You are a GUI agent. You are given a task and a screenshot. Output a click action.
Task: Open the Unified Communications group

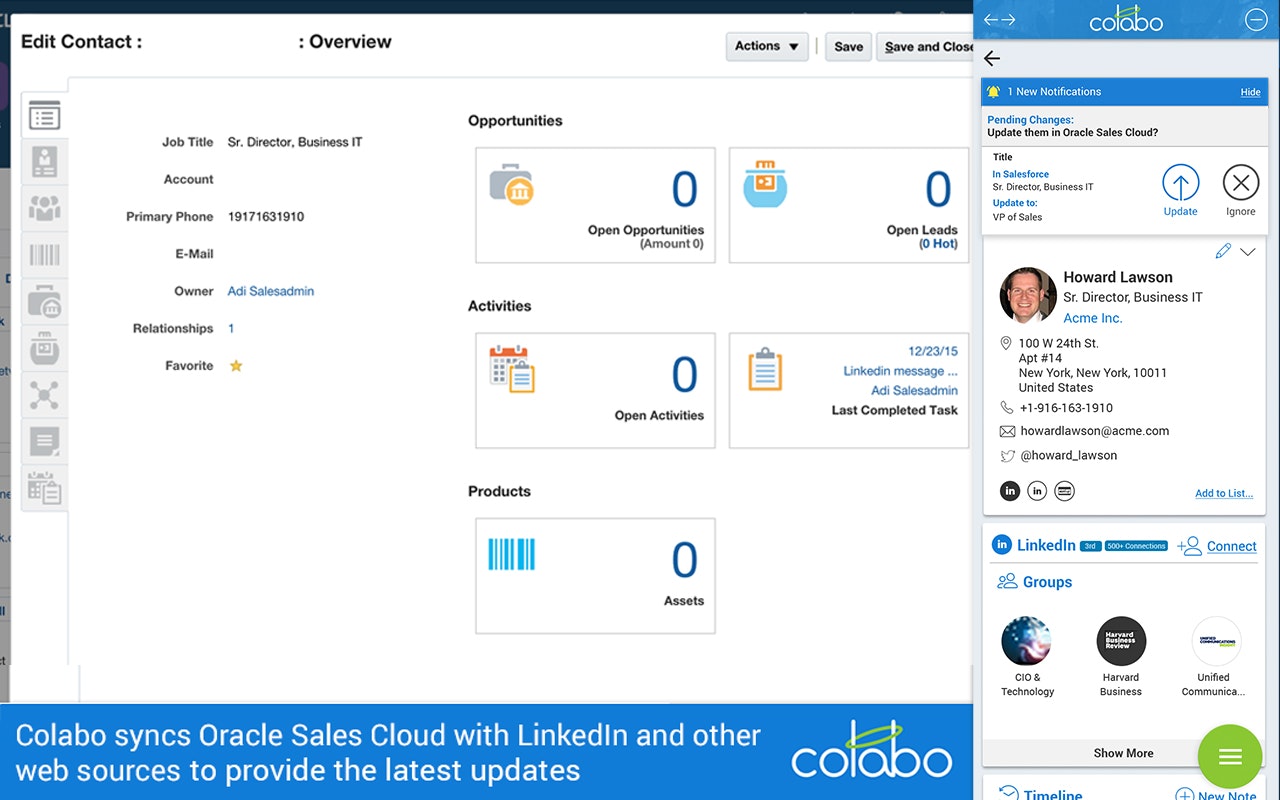(x=1214, y=657)
